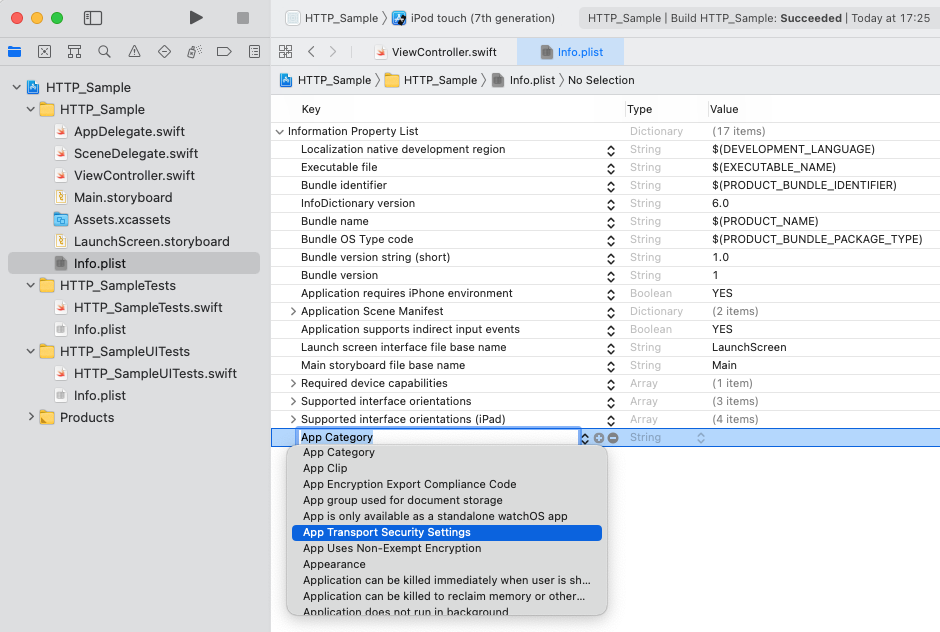940x632 pixels.
Task: Click the Value column header
Action: pos(724,109)
